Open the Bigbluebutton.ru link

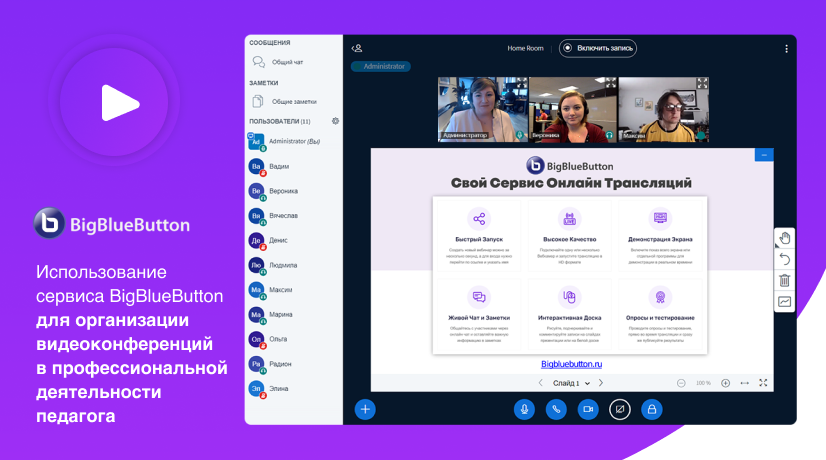572,364
